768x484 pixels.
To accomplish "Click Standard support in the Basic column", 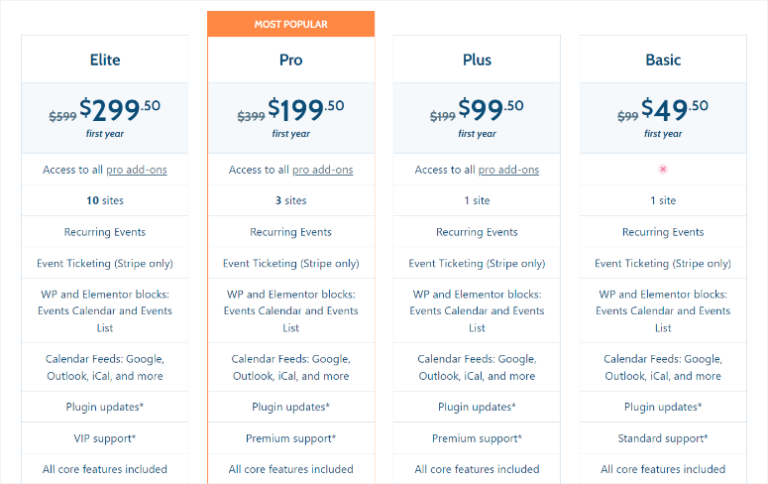I will (663, 438).
